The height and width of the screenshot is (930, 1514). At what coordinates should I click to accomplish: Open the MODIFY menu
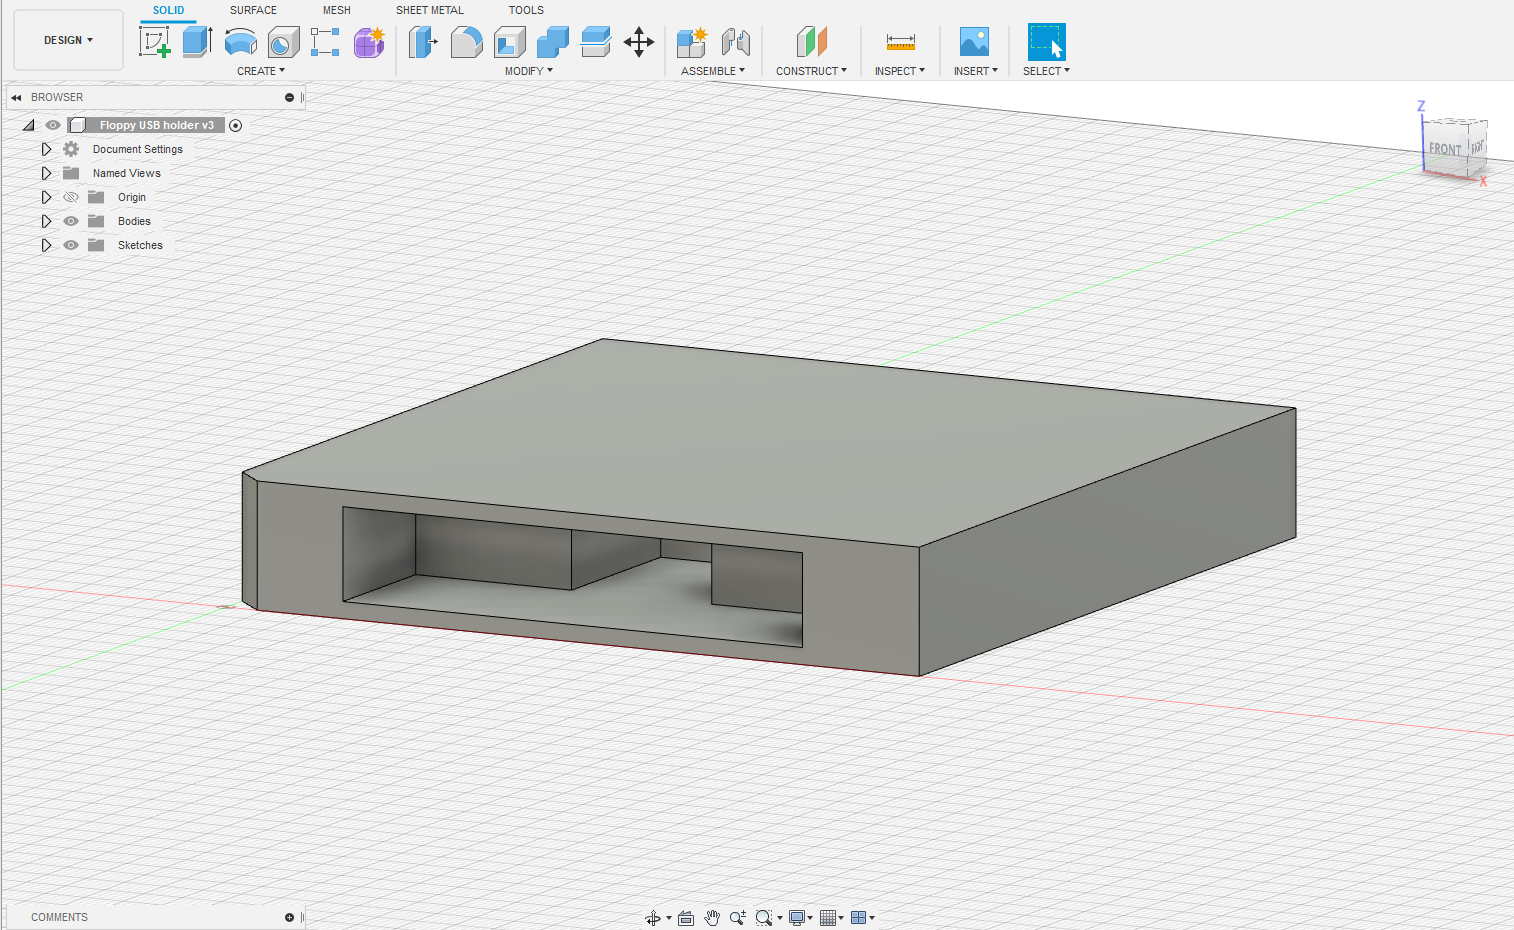coord(528,71)
